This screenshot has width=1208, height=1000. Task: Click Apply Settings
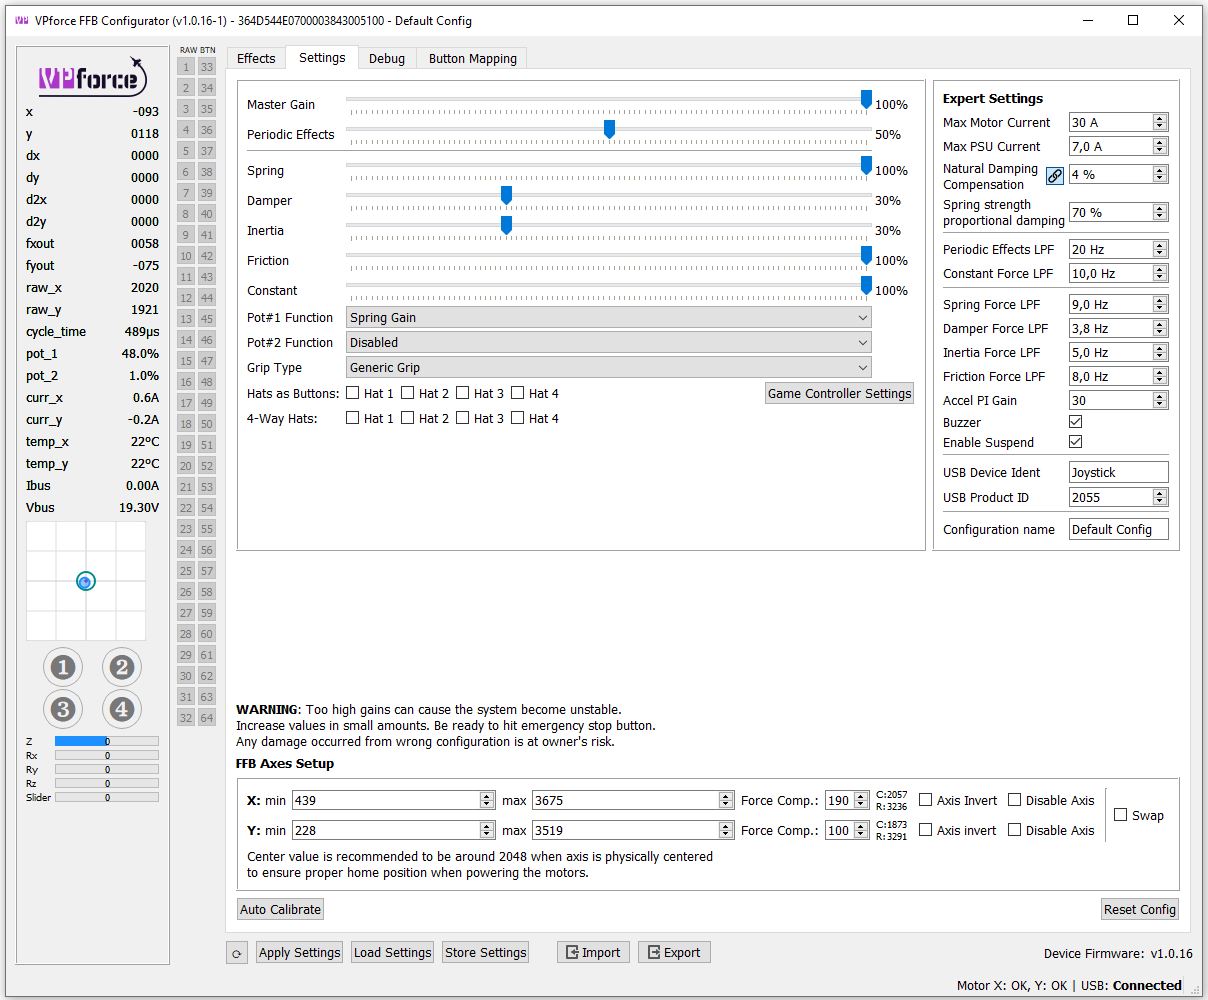tap(300, 952)
